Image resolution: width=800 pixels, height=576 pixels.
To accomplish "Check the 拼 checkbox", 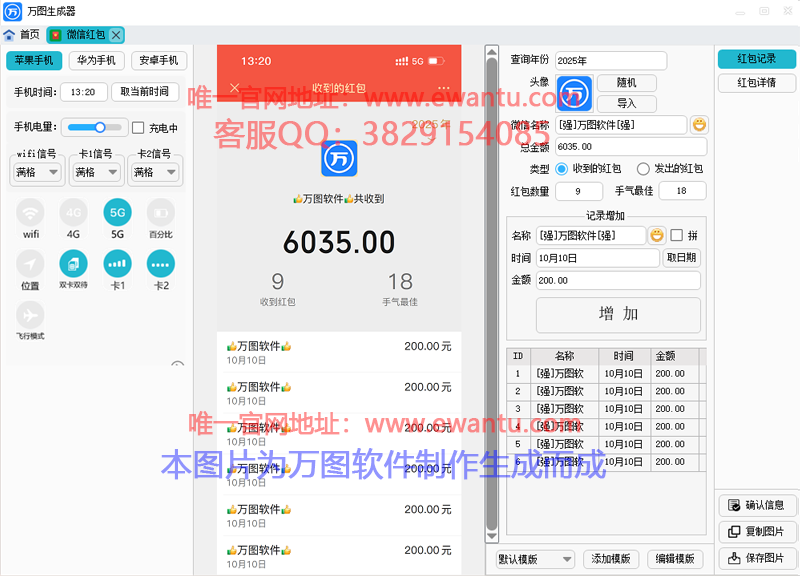I will tap(677, 235).
